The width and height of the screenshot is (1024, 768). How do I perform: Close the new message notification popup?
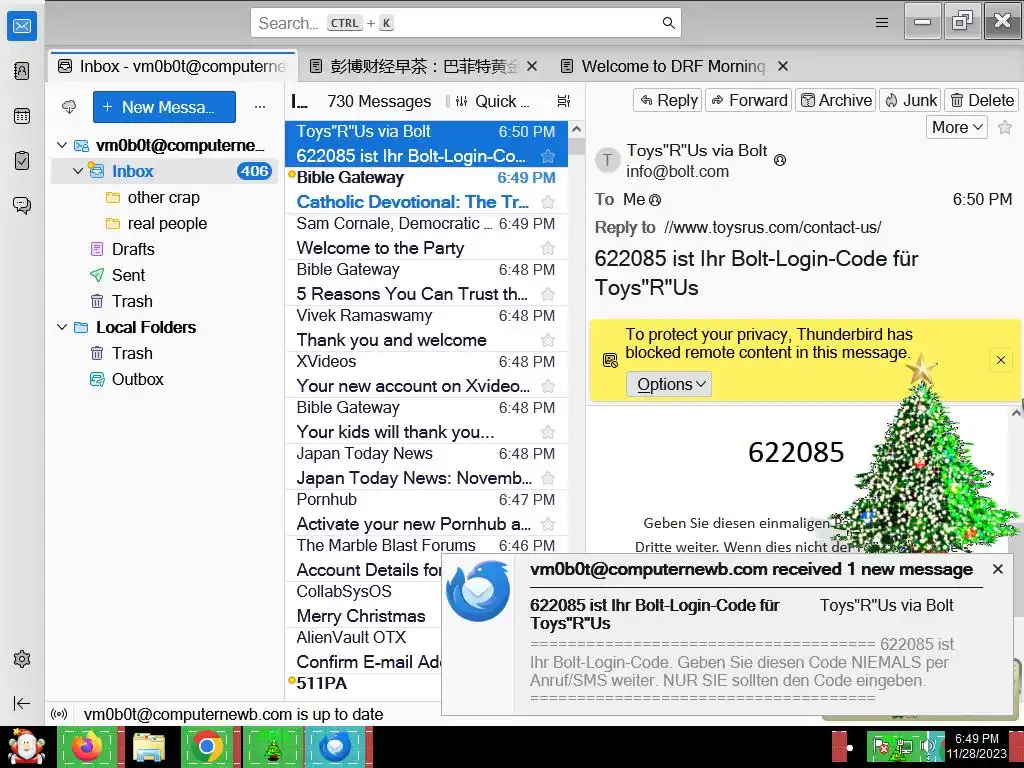(997, 569)
